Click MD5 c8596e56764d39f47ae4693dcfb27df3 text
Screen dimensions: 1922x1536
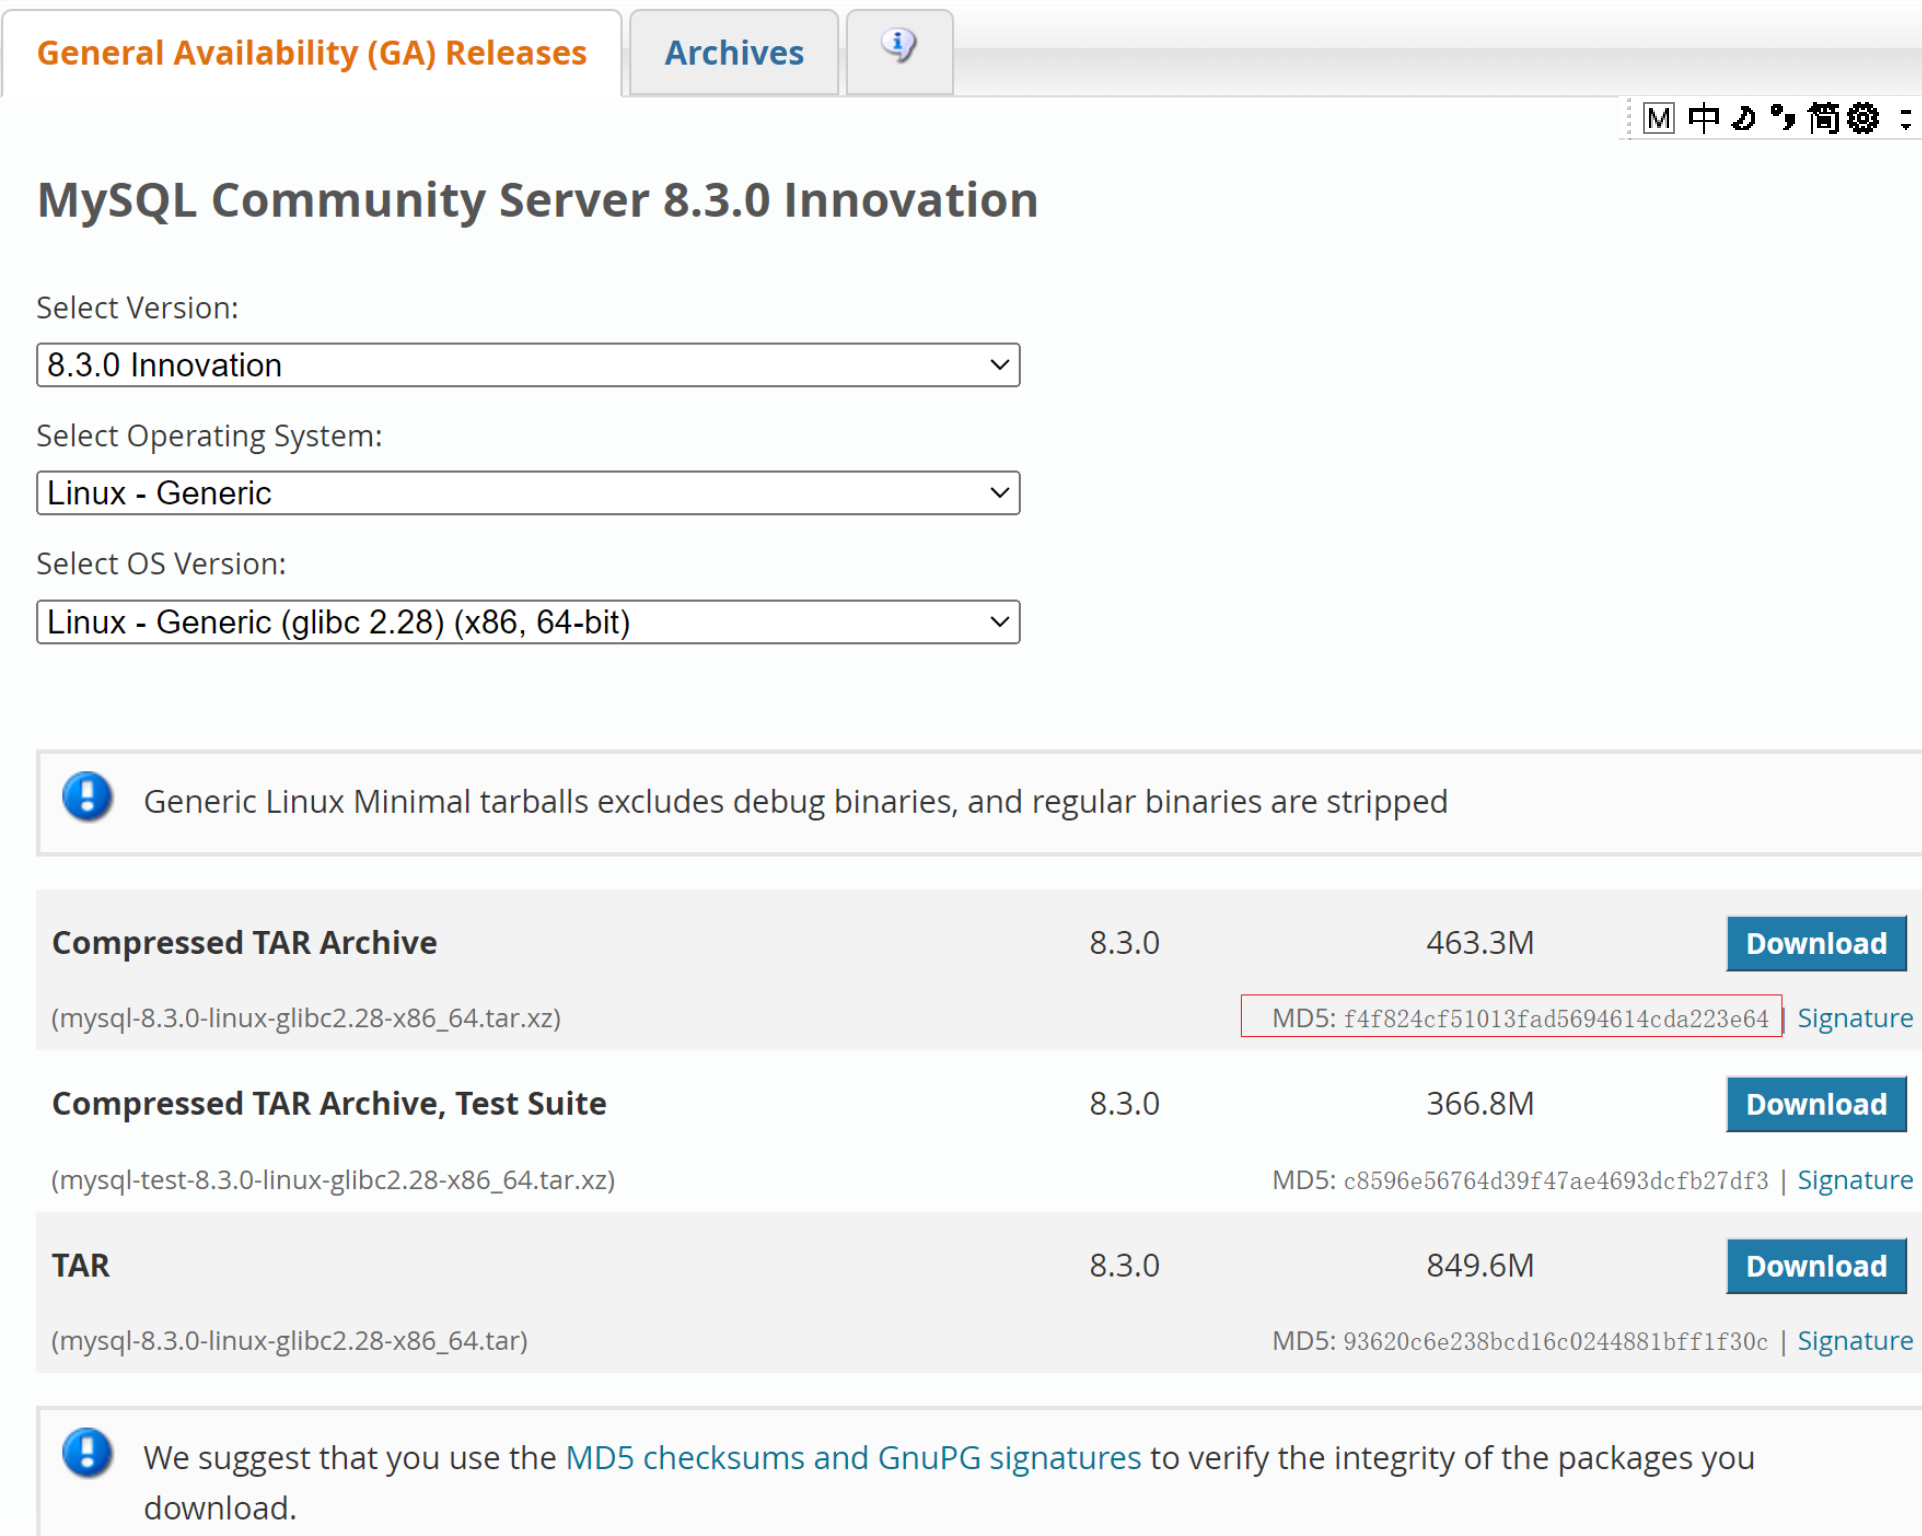[x=1520, y=1181]
